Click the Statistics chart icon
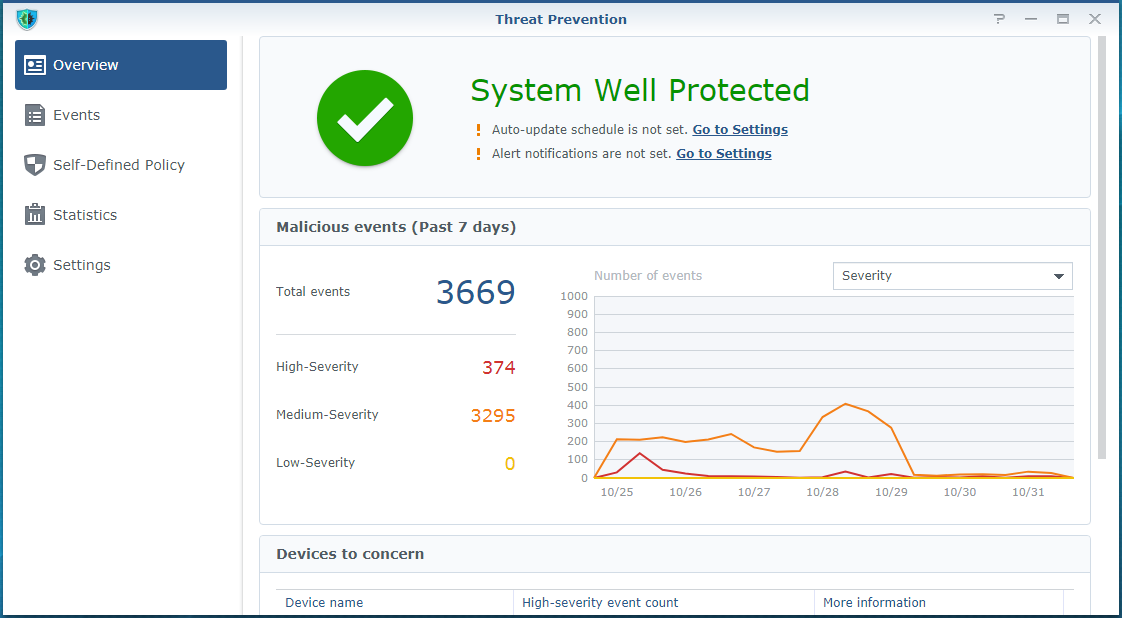Viewport: 1122px width, 618px height. pyautogui.click(x=35, y=215)
